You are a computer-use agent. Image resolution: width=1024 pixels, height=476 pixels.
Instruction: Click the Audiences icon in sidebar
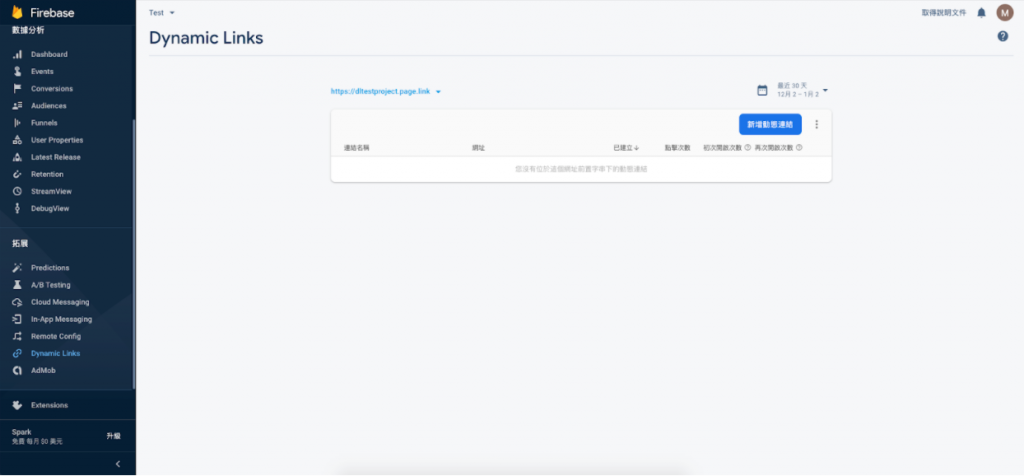click(x=18, y=106)
